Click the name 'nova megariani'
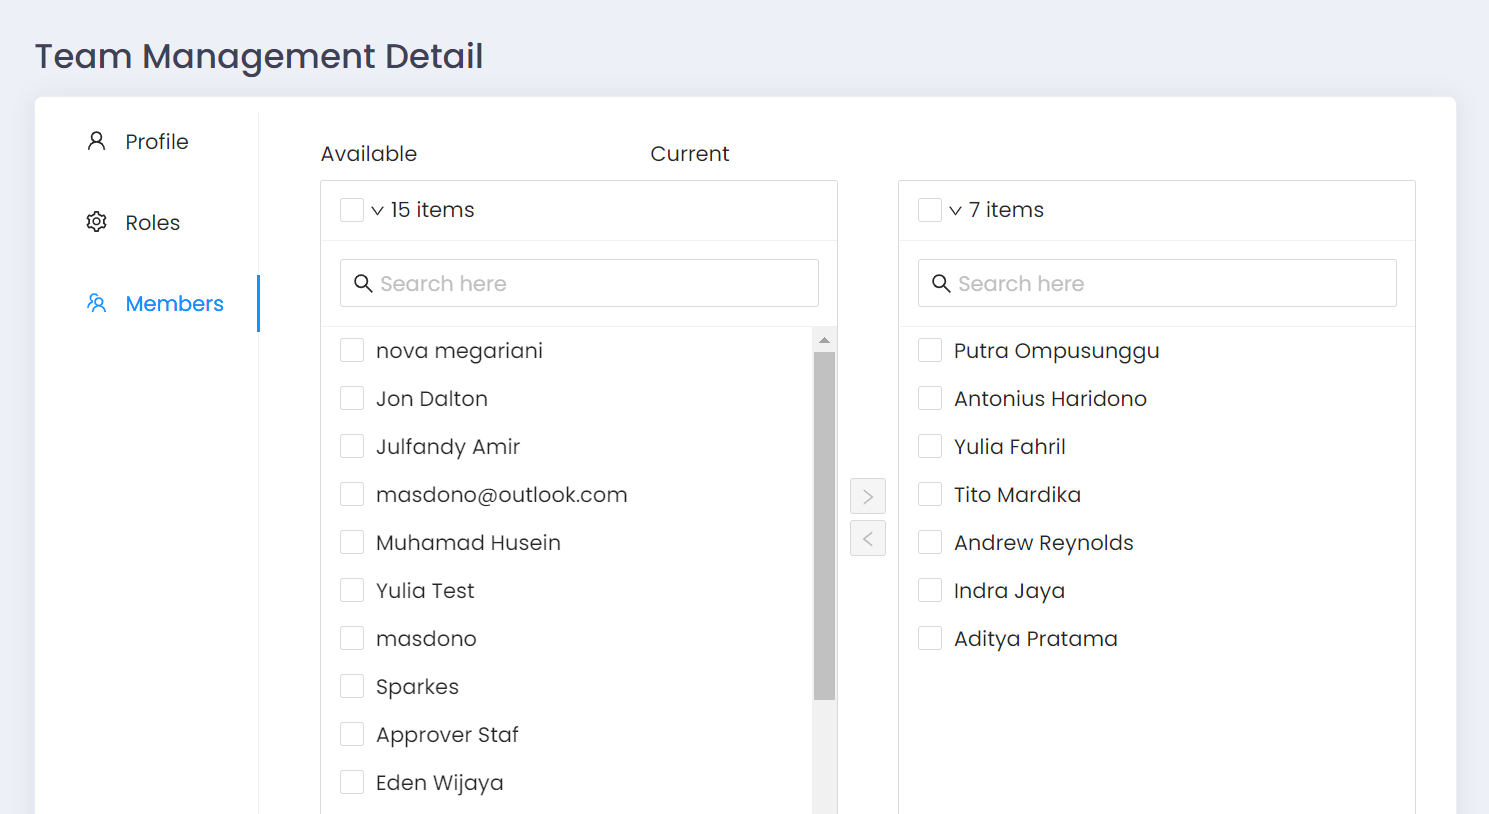Screen dimensions: 1489x814 pos(459,351)
